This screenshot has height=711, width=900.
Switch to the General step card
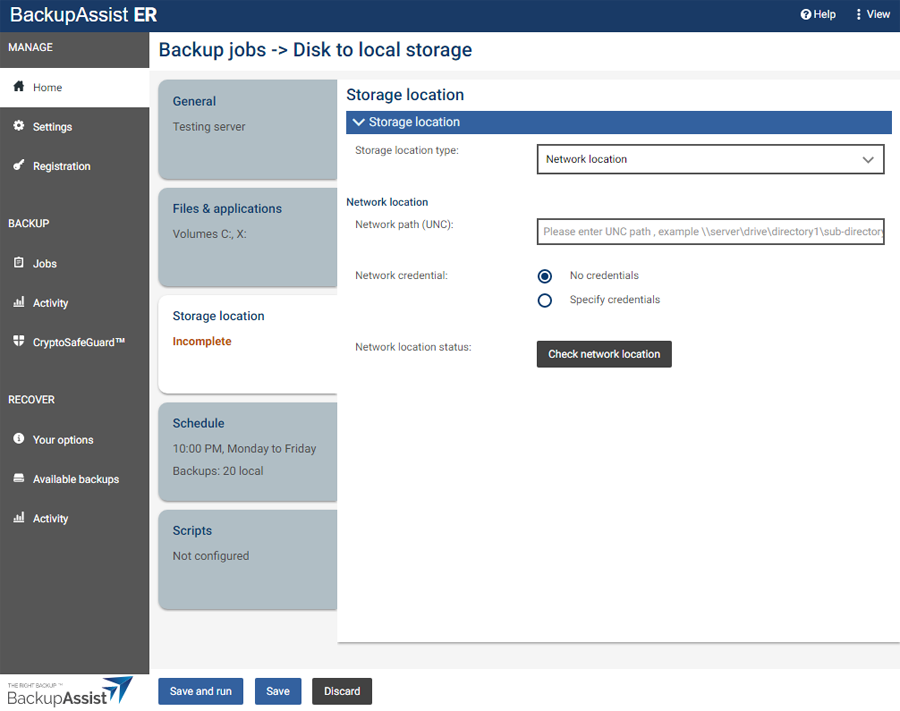(x=247, y=130)
